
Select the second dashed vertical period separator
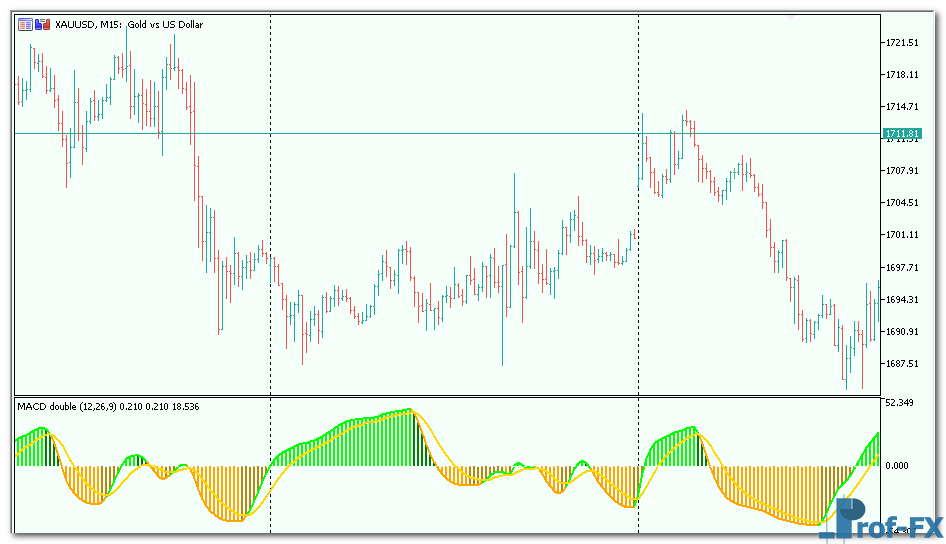tap(638, 250)
